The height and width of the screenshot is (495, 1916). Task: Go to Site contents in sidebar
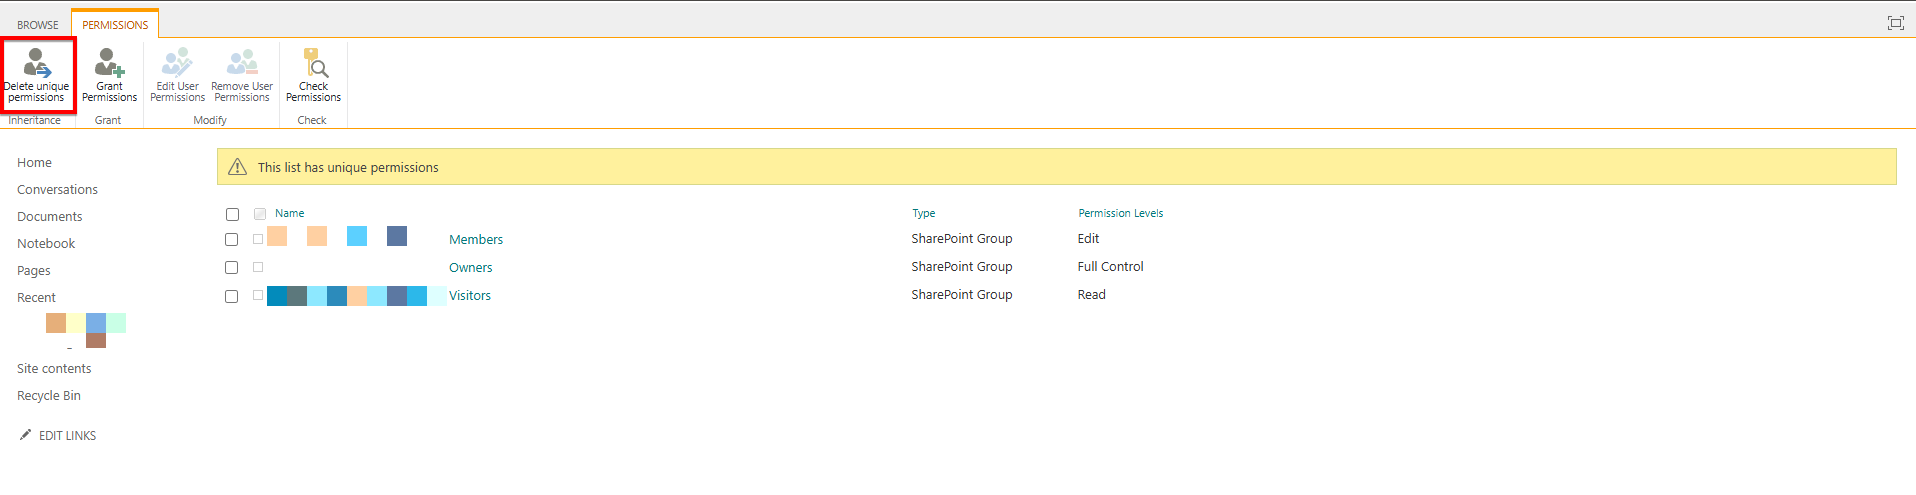tap(54, 369)
